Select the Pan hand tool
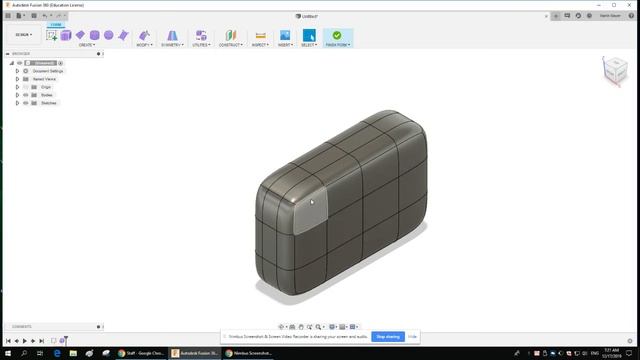Image resolution: width=640 pixels, height=360 pixels. pos(301,327)
